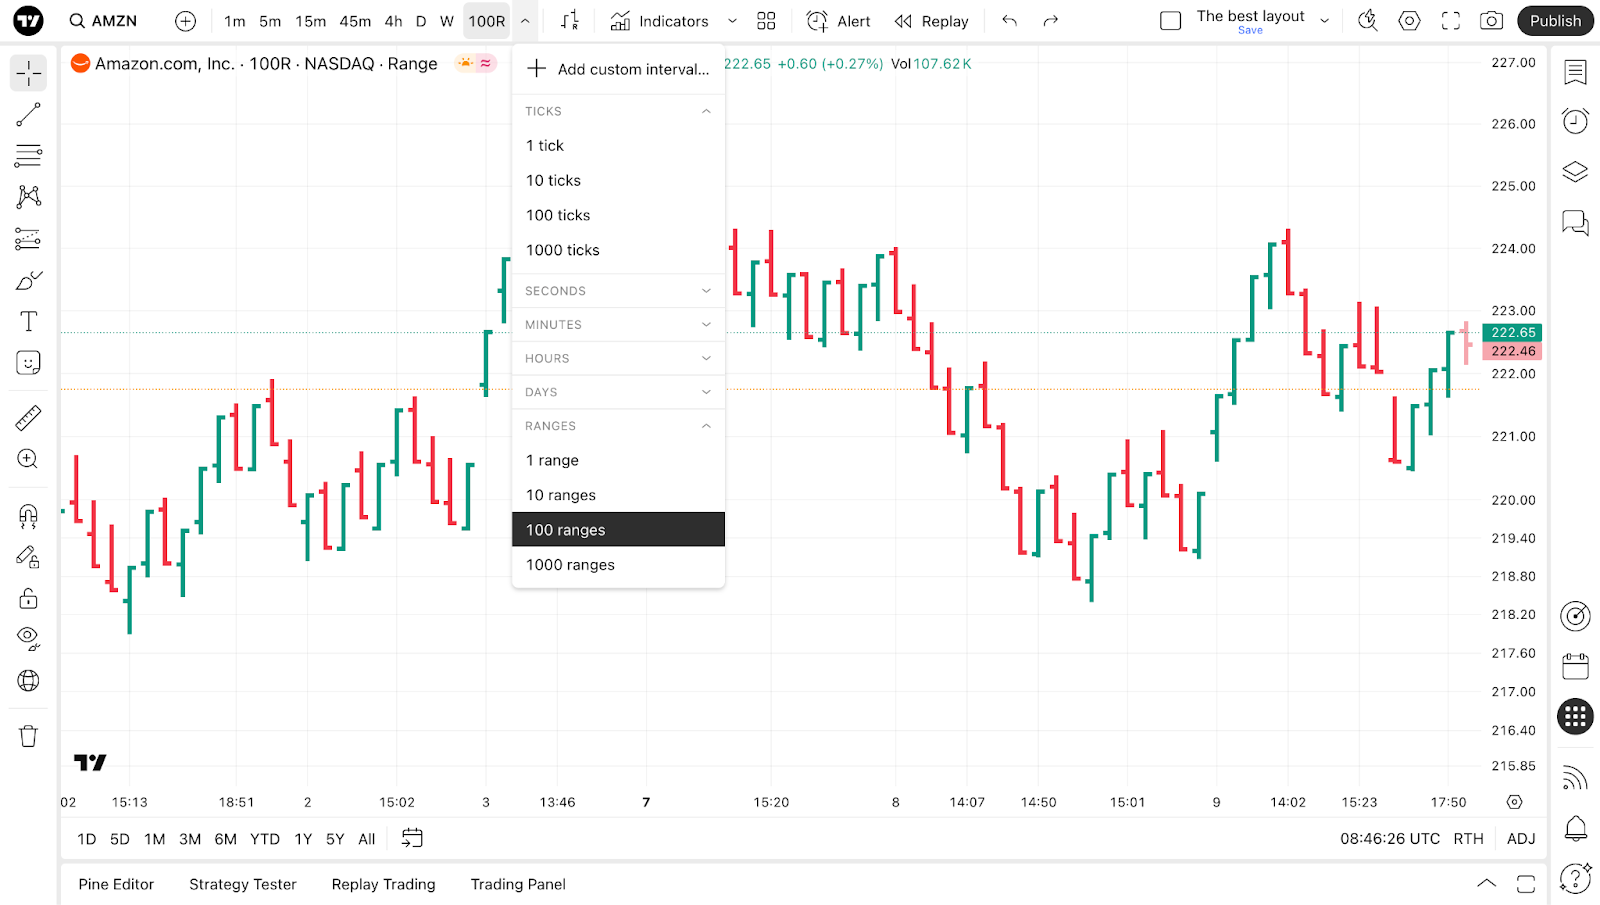Remove drawings with the trash icon

pos(28,736)
